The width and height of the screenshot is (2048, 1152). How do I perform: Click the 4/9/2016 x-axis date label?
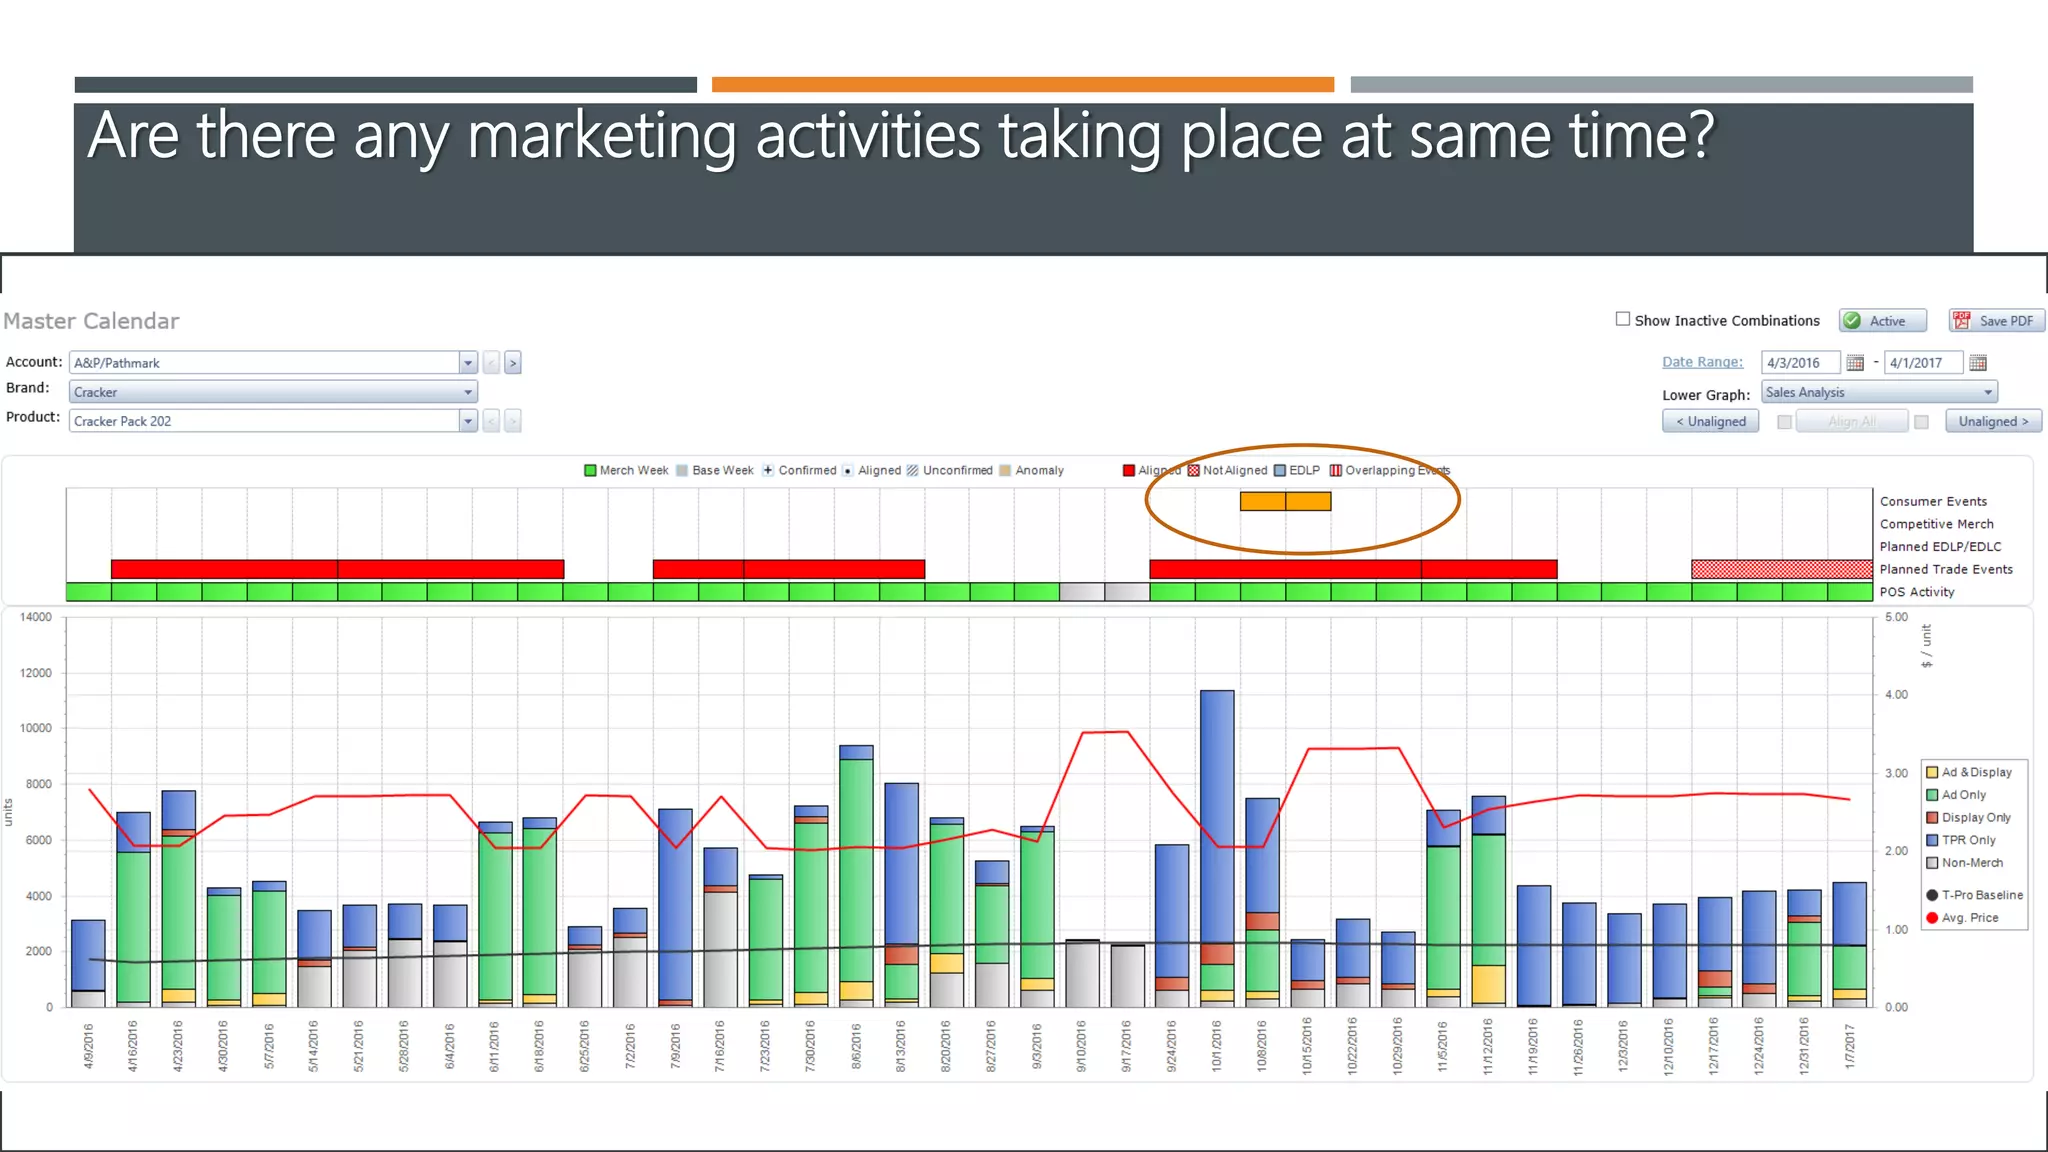[89, 1046]
